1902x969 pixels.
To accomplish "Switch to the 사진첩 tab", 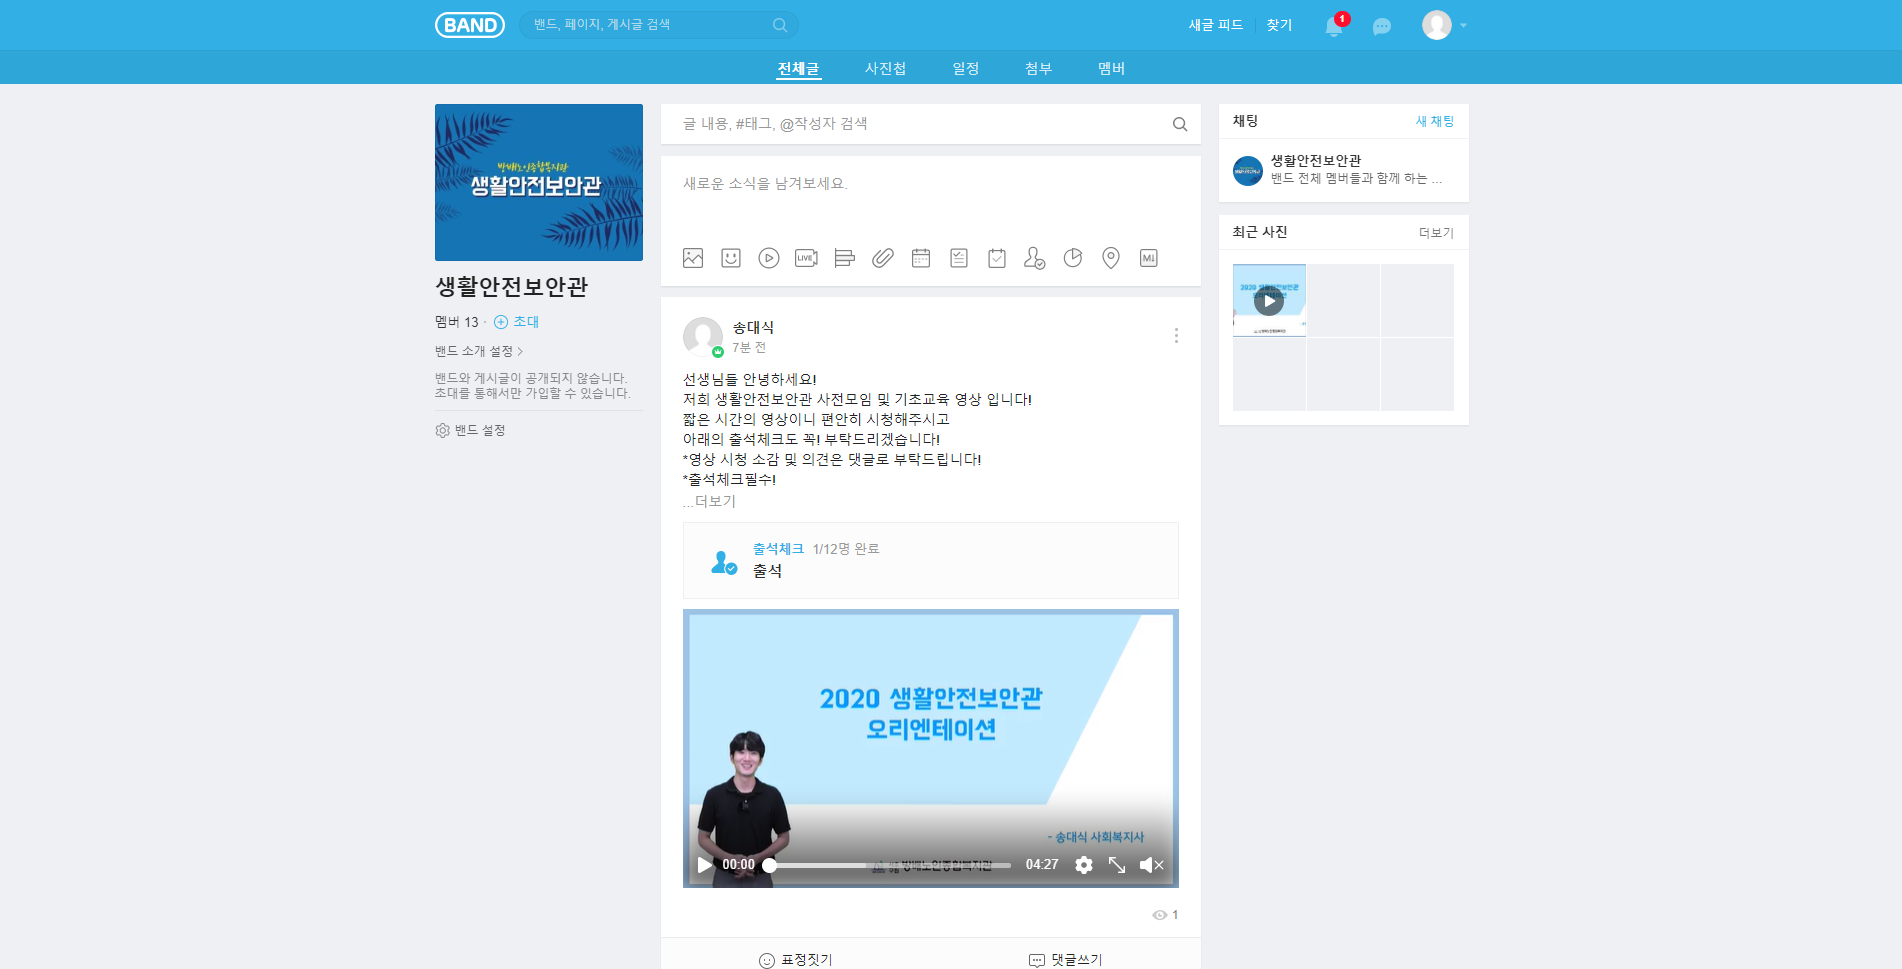I will coord(885,68).
